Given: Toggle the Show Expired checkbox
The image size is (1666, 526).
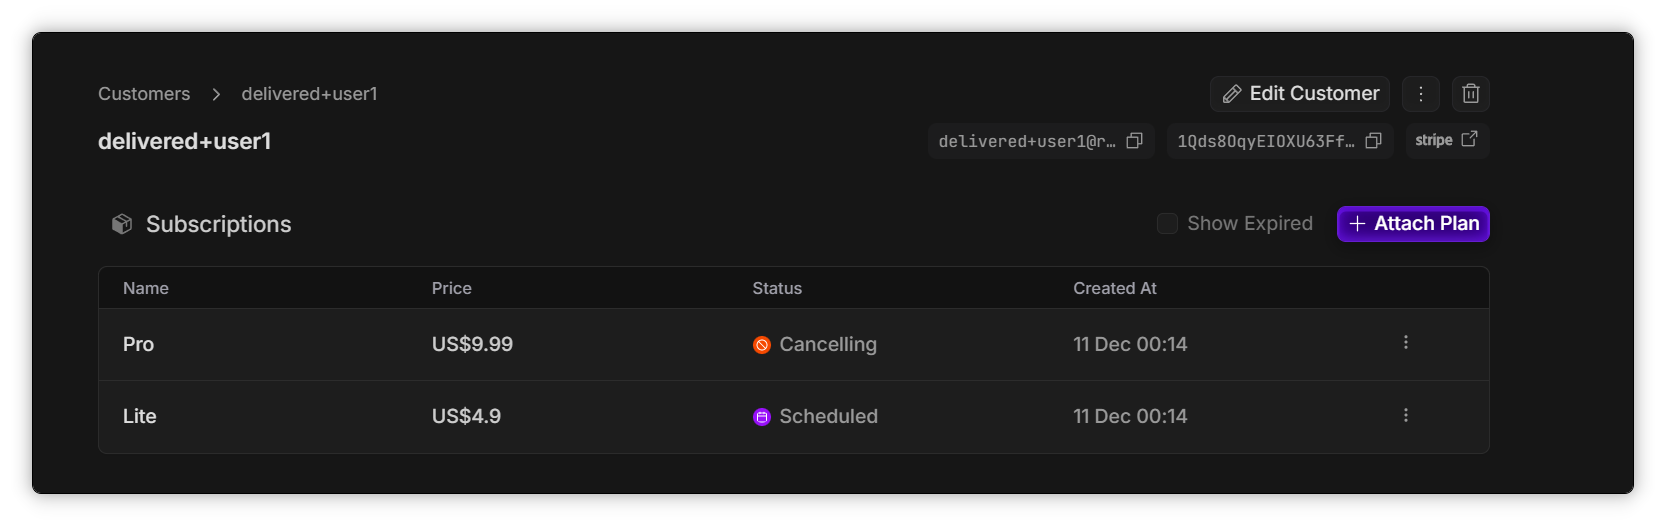Looking at the screenshot, I should click(1167, 224).
